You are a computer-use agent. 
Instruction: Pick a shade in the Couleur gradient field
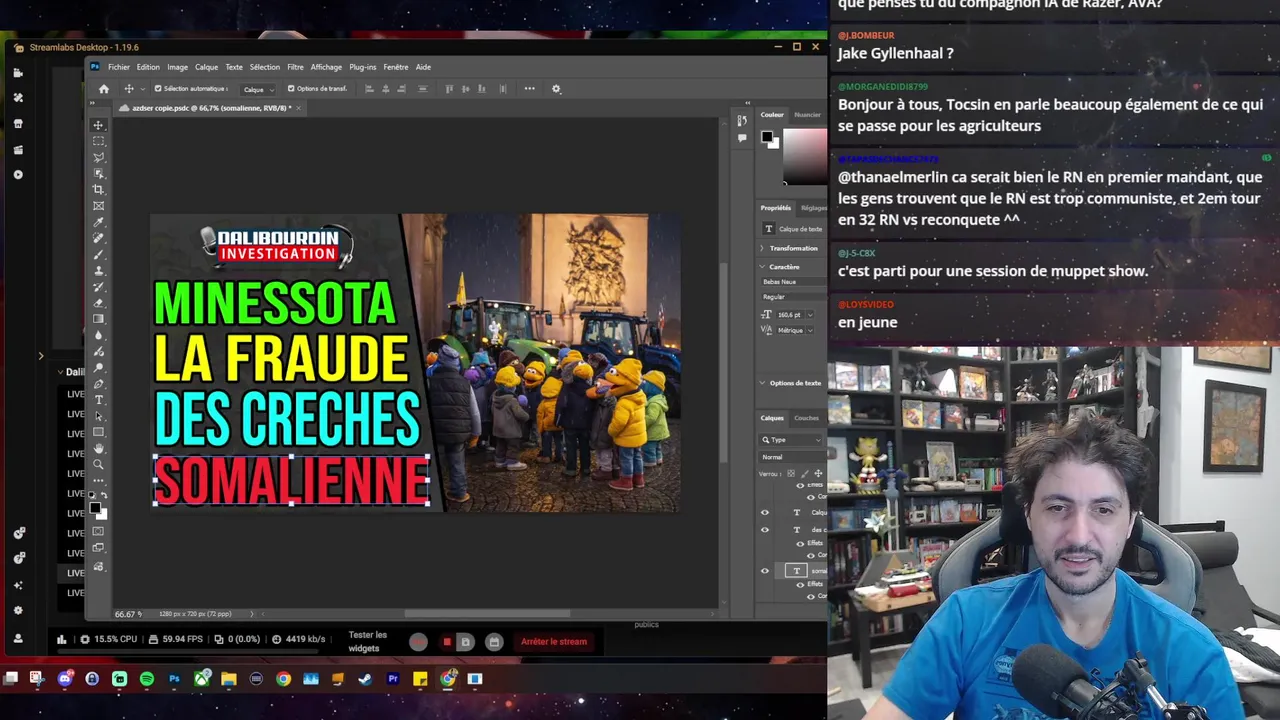804,155
